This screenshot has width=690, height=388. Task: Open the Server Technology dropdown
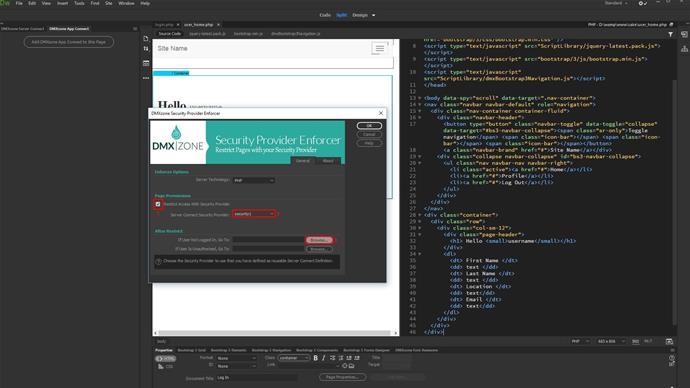click(253, 180)
